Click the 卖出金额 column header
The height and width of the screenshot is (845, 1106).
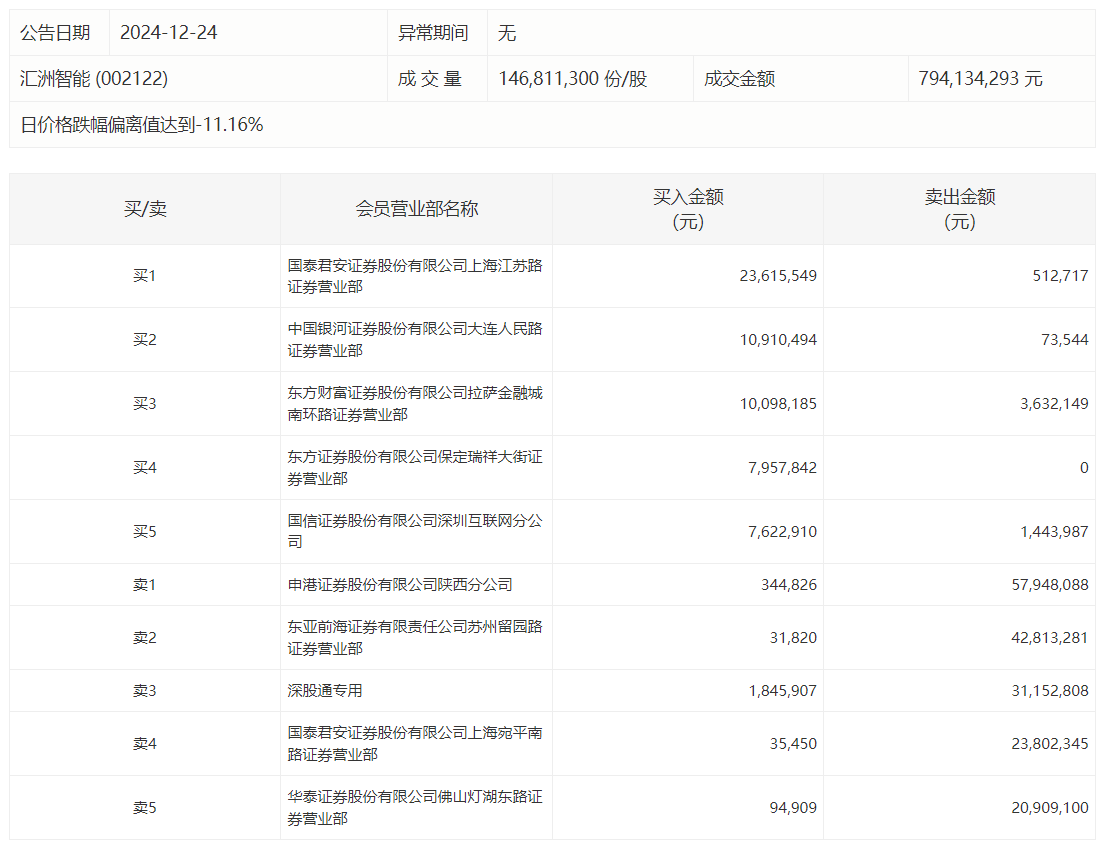pos(959,209)
